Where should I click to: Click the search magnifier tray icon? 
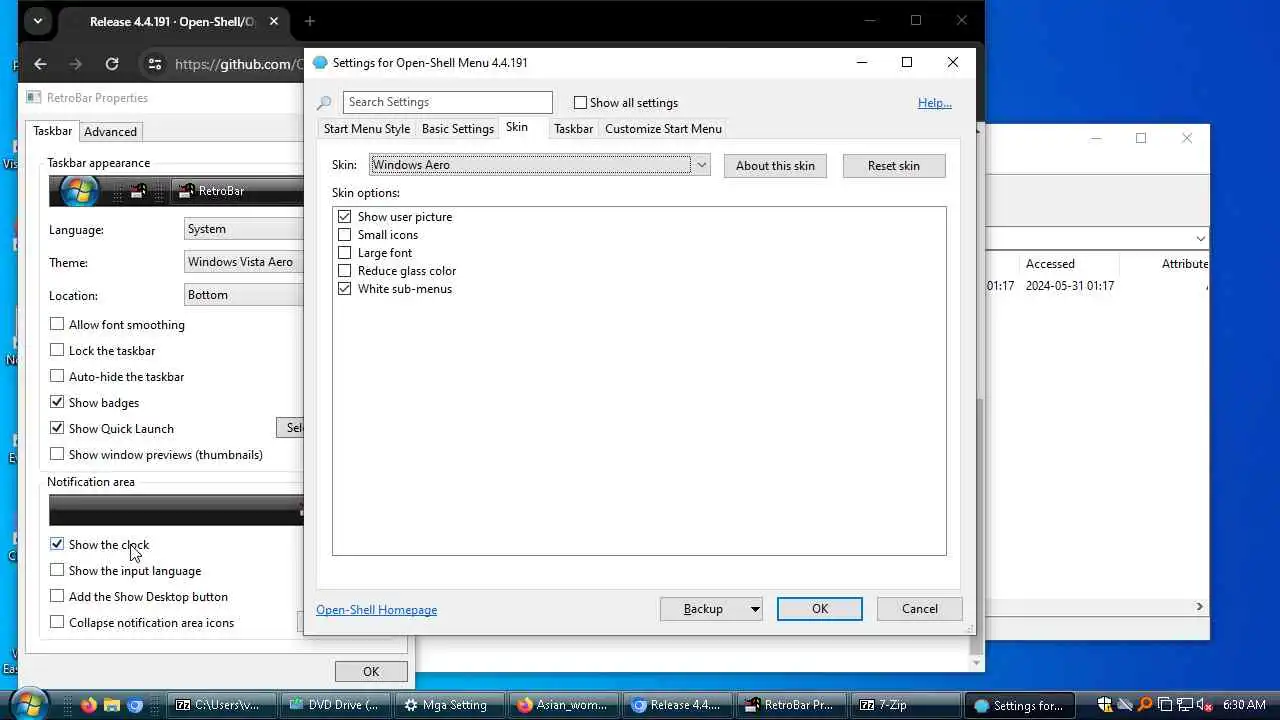tap(1145, 705)
